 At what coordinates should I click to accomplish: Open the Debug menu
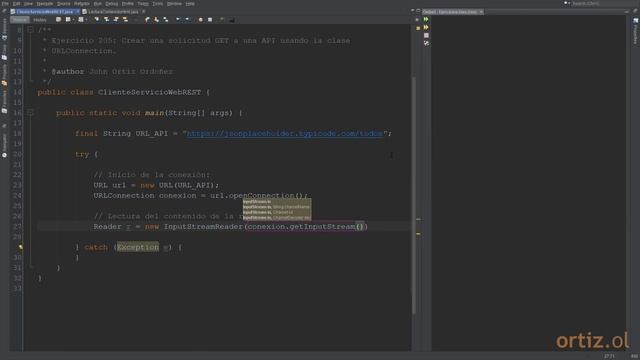point(111,3)
